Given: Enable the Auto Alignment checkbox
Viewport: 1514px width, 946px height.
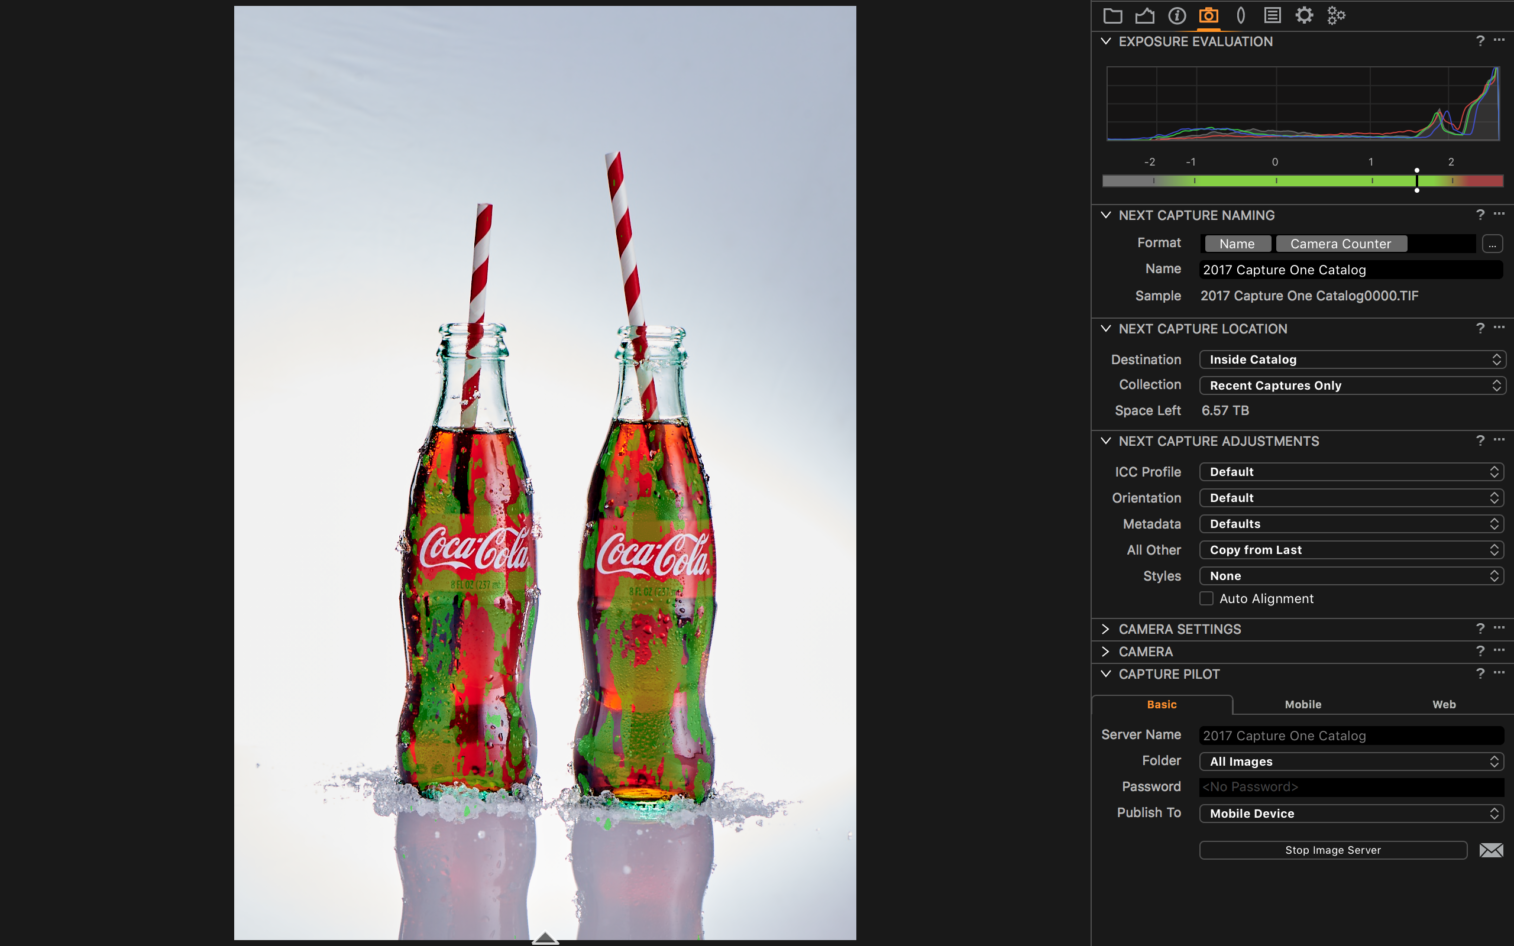Looking at the screenshot, I should click(1206, 598).
